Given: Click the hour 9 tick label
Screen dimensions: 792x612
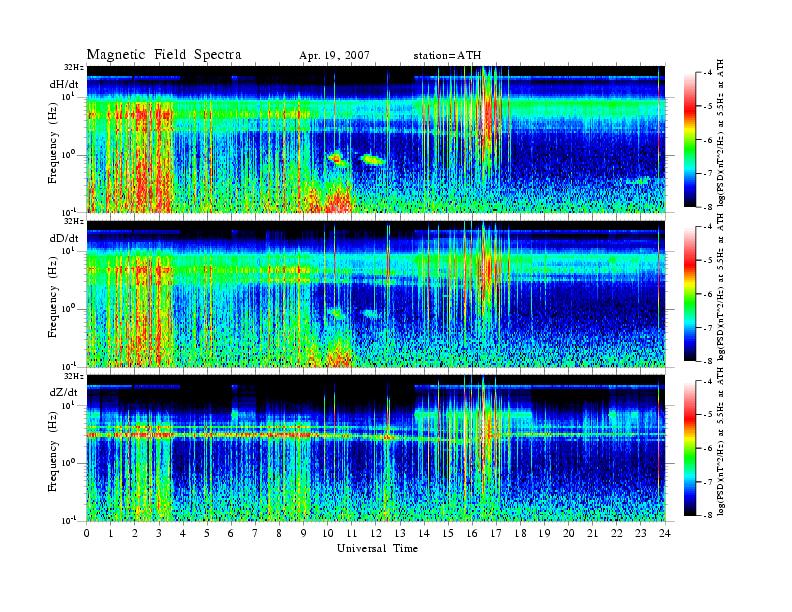Looking at the screenshot, I should tap(304, 533).
